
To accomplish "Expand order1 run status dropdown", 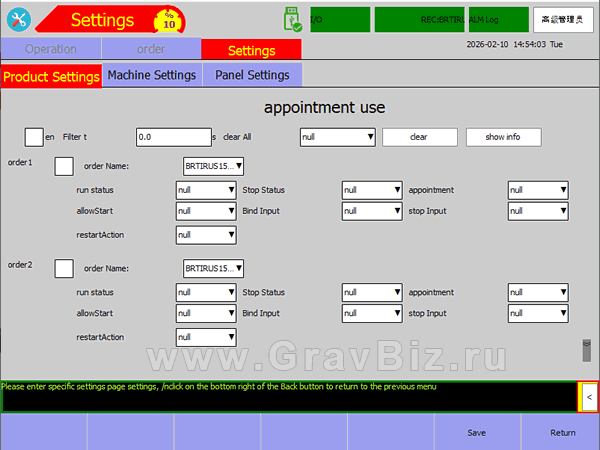I will coord(206,189).
